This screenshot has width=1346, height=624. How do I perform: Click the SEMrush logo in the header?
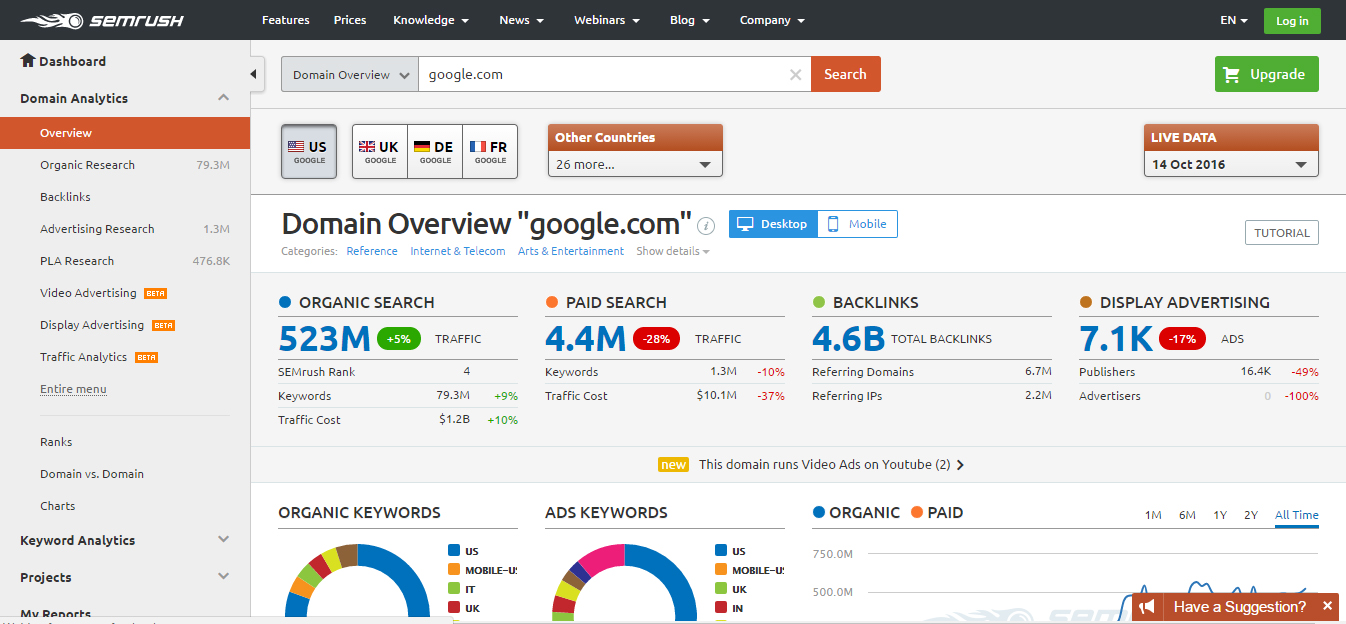[100, 19]
